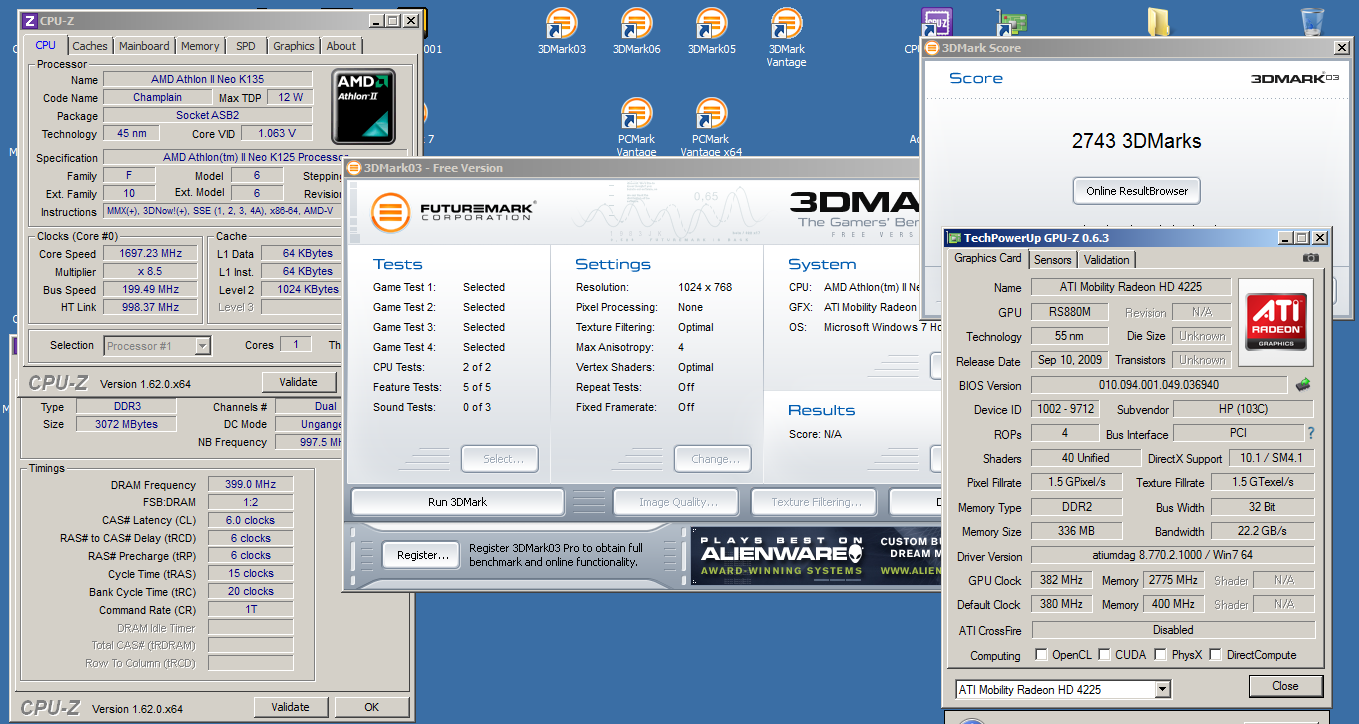
Task: Click the CPU-Z title bar icon
Action: pos(29,20)
